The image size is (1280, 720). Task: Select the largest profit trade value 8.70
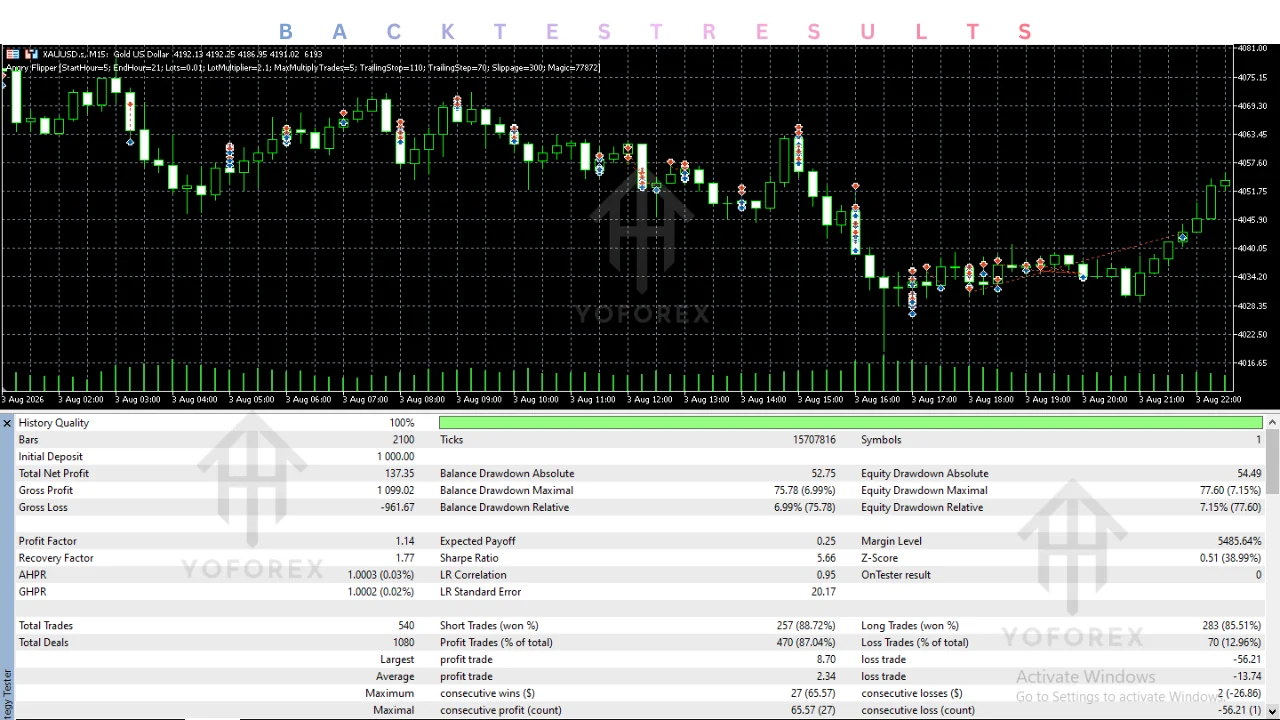826,661
